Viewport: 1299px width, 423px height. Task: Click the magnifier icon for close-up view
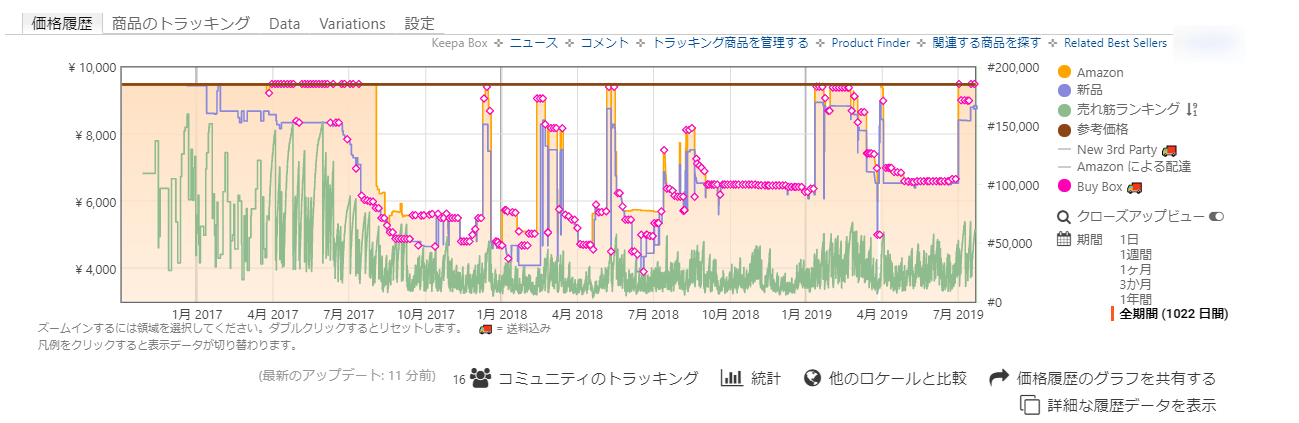(x=1064, y=216)
